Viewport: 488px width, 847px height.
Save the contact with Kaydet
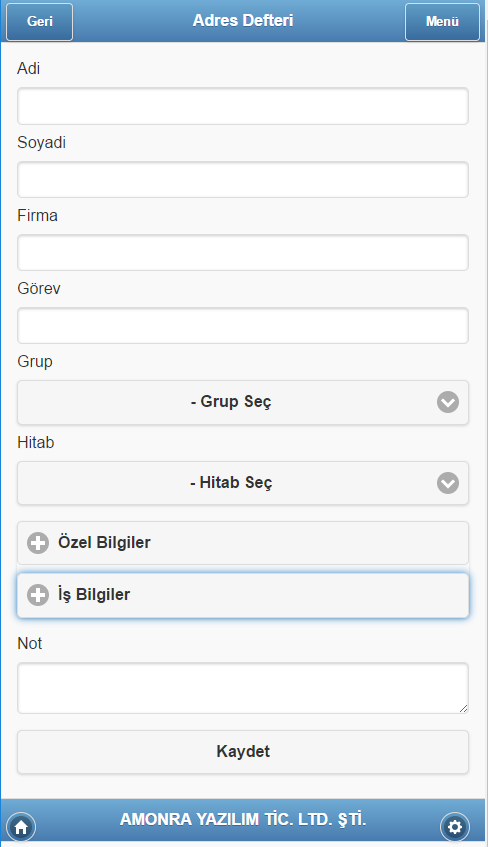click(243, 752)
